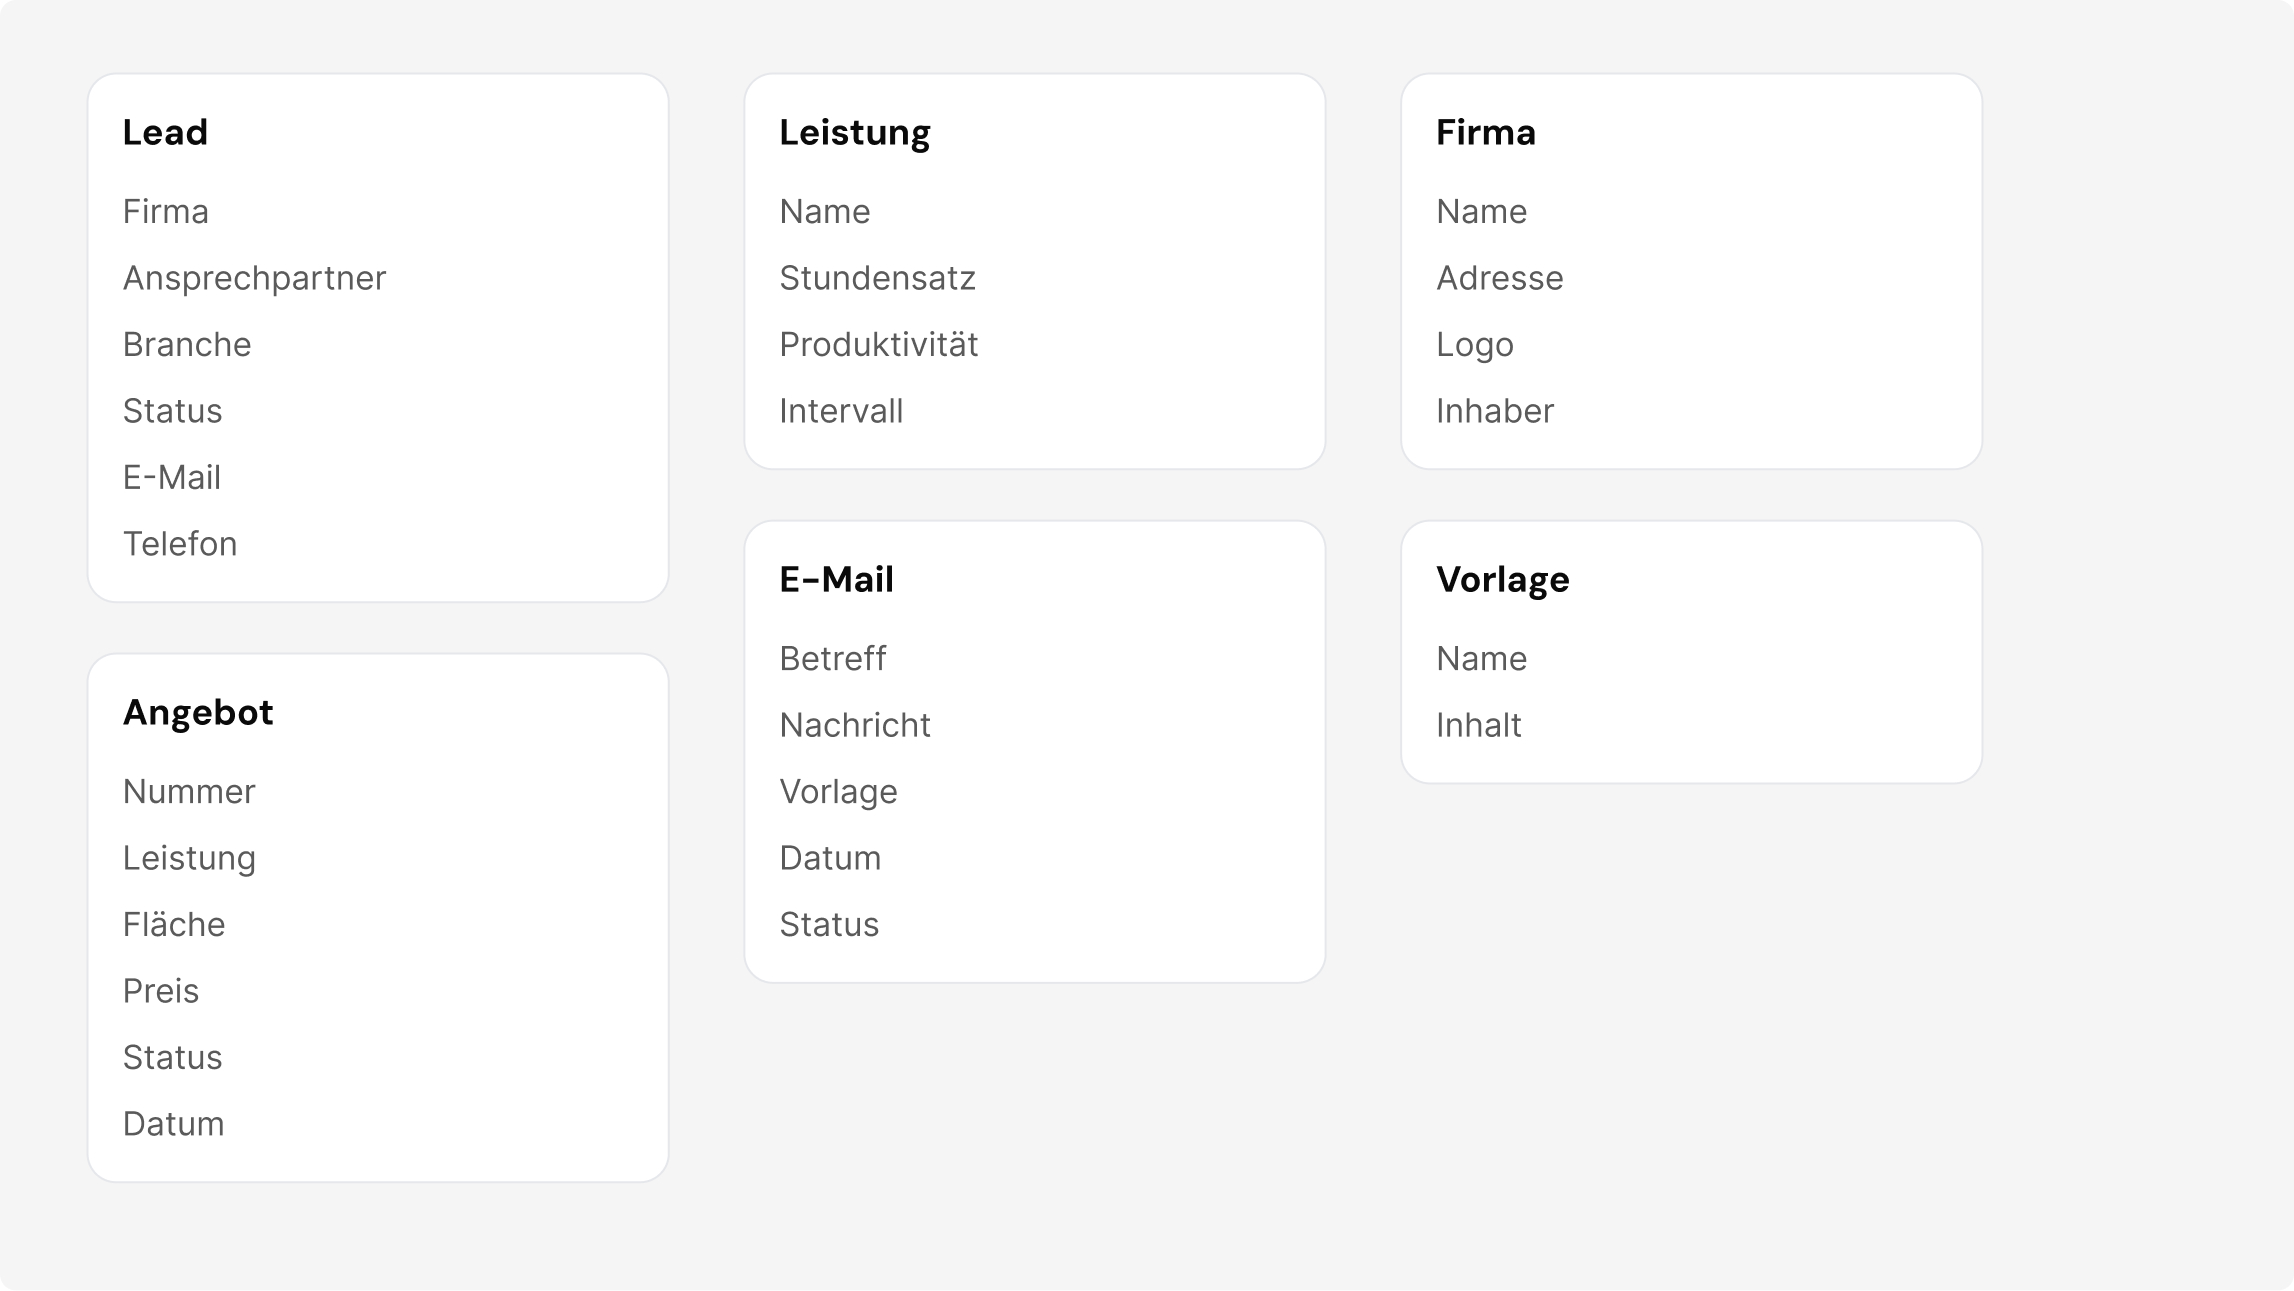Viewport: 2294px width, 1291px height.
Task: Select Betreff in E-Mail card
Action: tap(833, 658)
